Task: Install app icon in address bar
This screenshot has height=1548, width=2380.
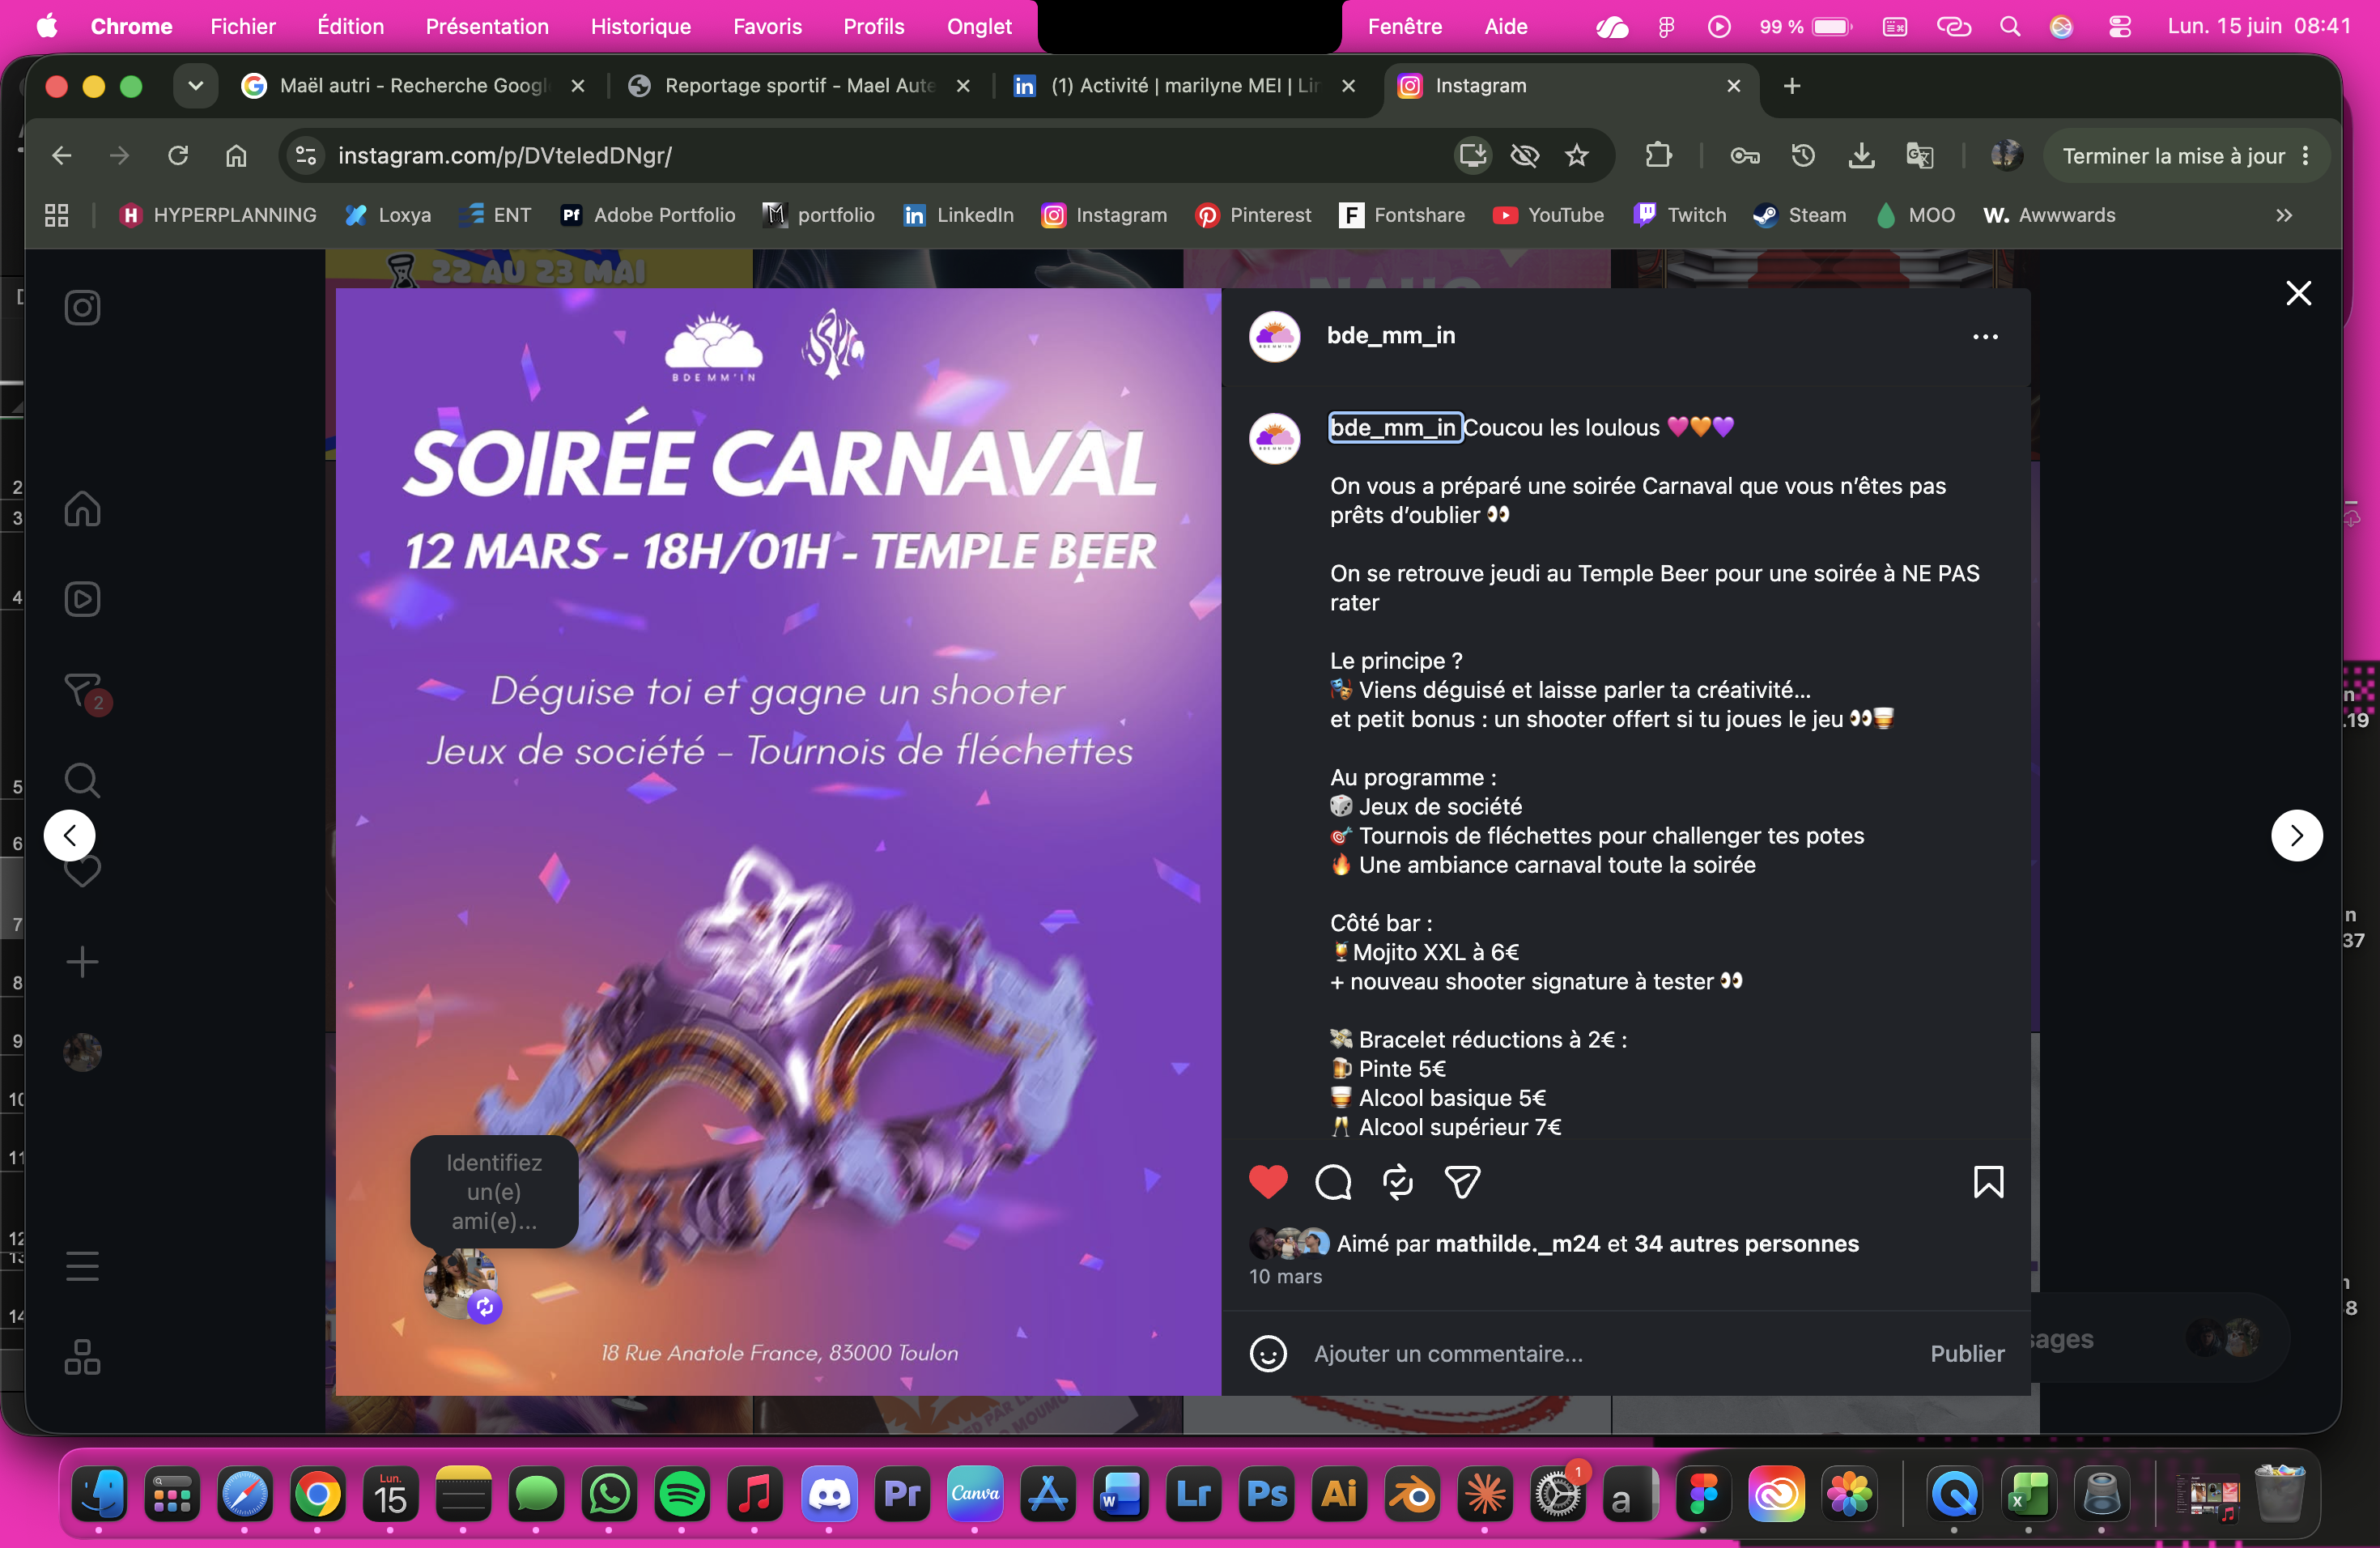Action: coord(1472,155)
